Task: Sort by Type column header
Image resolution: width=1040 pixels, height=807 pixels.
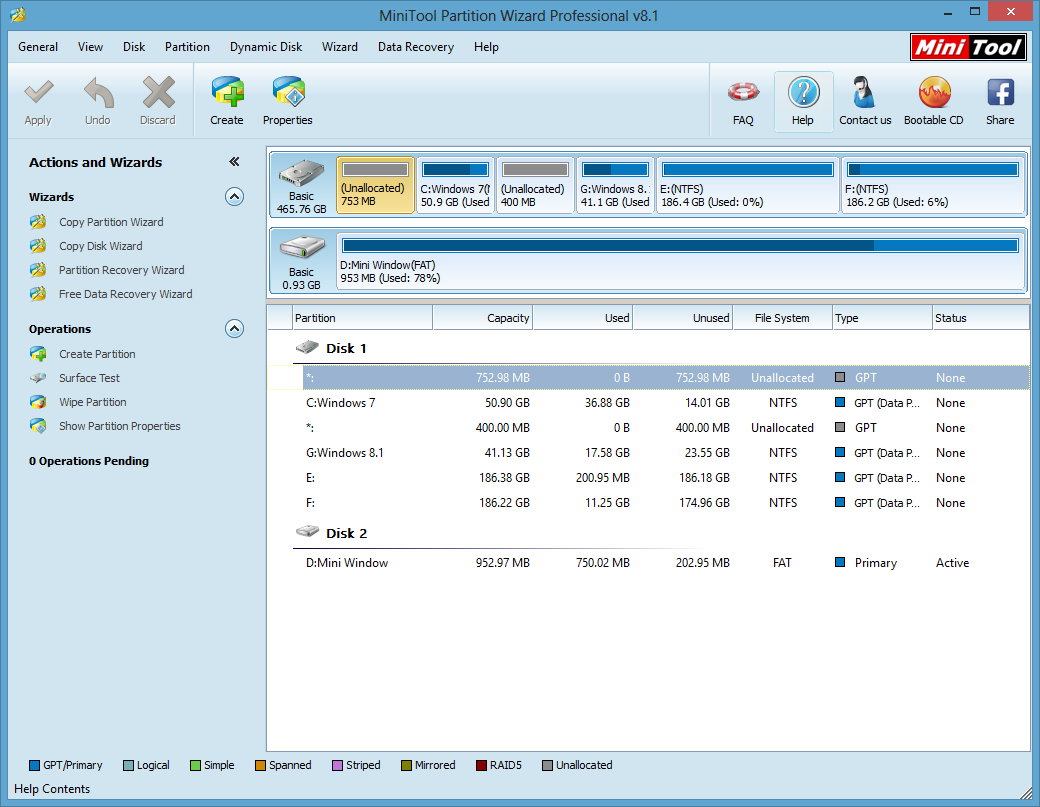Action: 882,318
